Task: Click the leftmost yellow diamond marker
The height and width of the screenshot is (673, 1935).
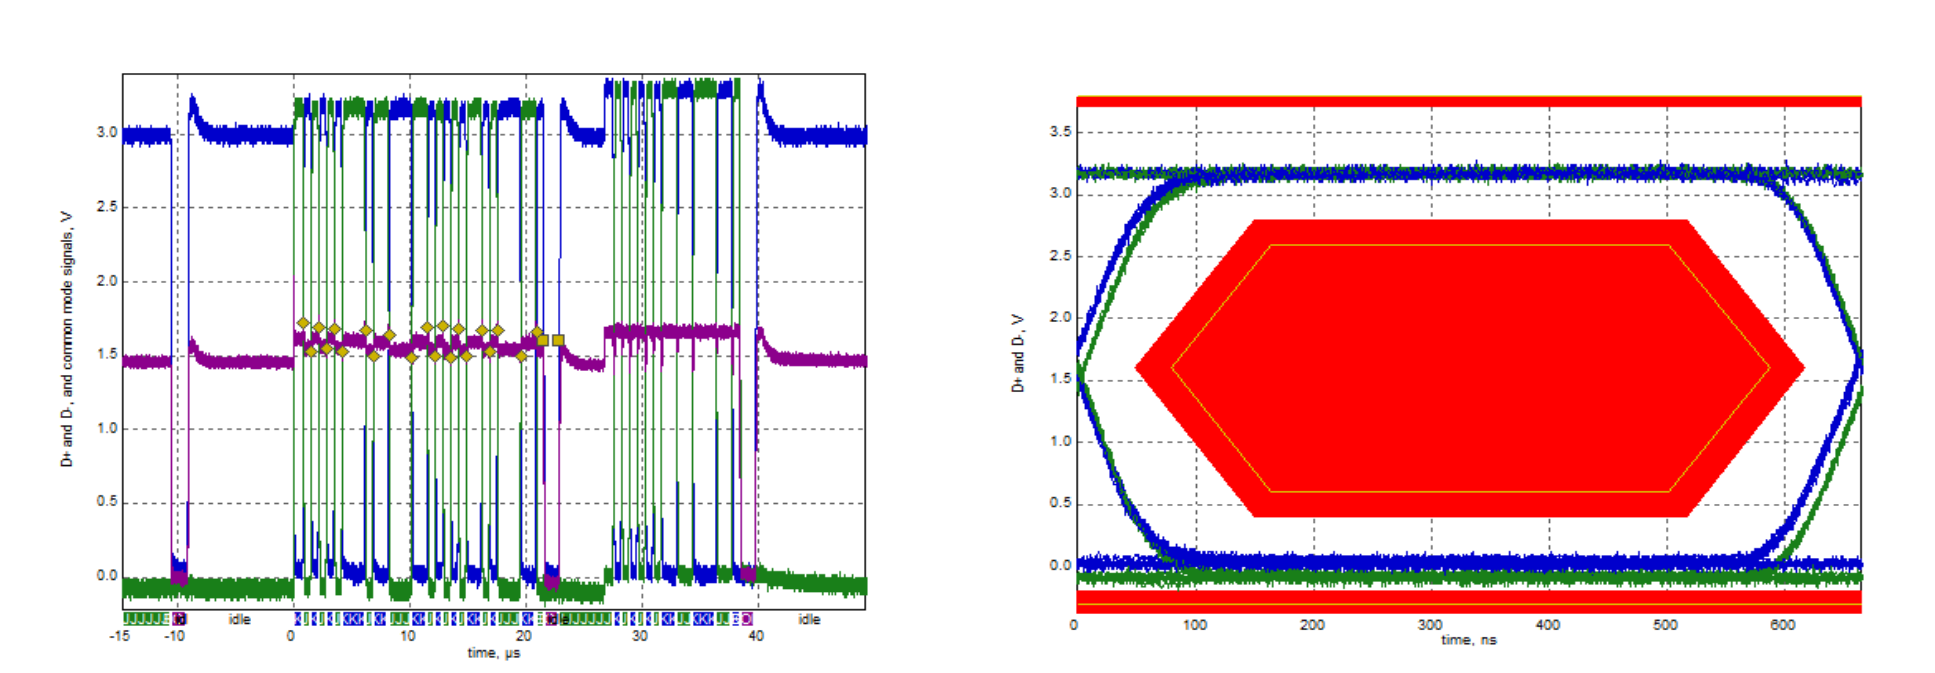Action: (x=303, y=323)
